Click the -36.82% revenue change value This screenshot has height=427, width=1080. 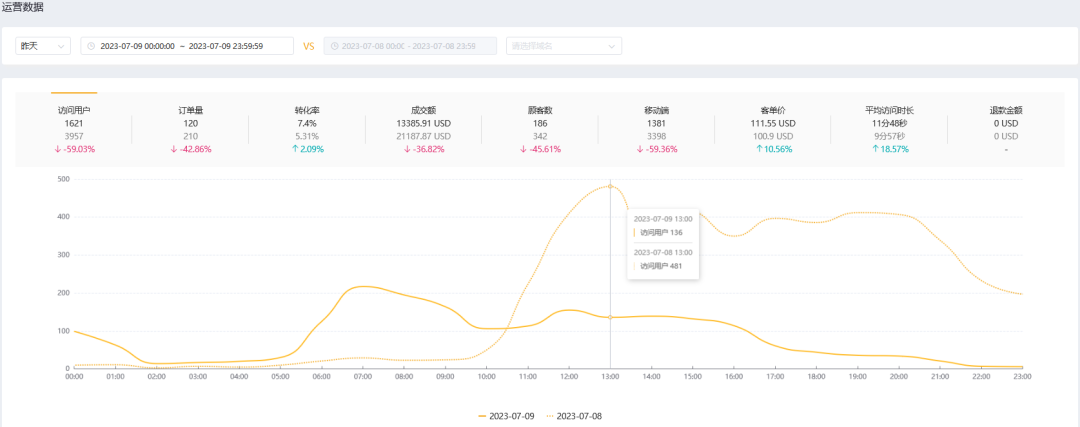coord(424,149)
